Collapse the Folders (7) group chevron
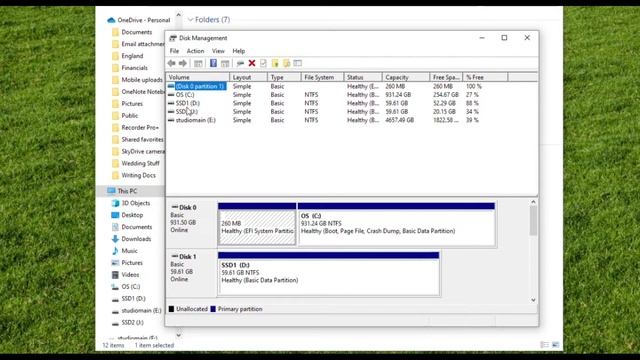 [x=190, y=20]
